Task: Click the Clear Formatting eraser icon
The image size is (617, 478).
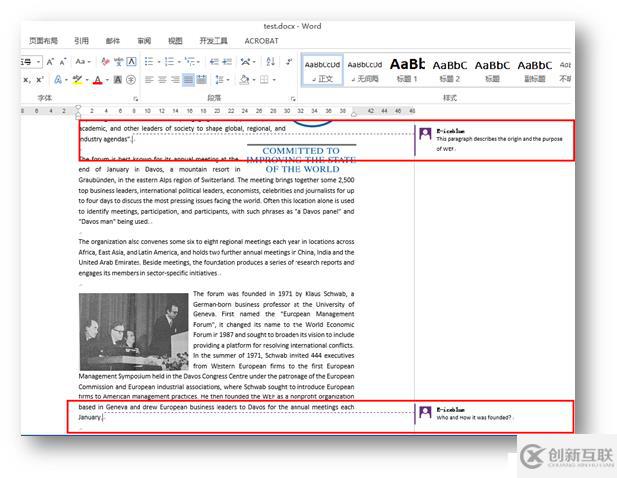Action: [105, 61]
